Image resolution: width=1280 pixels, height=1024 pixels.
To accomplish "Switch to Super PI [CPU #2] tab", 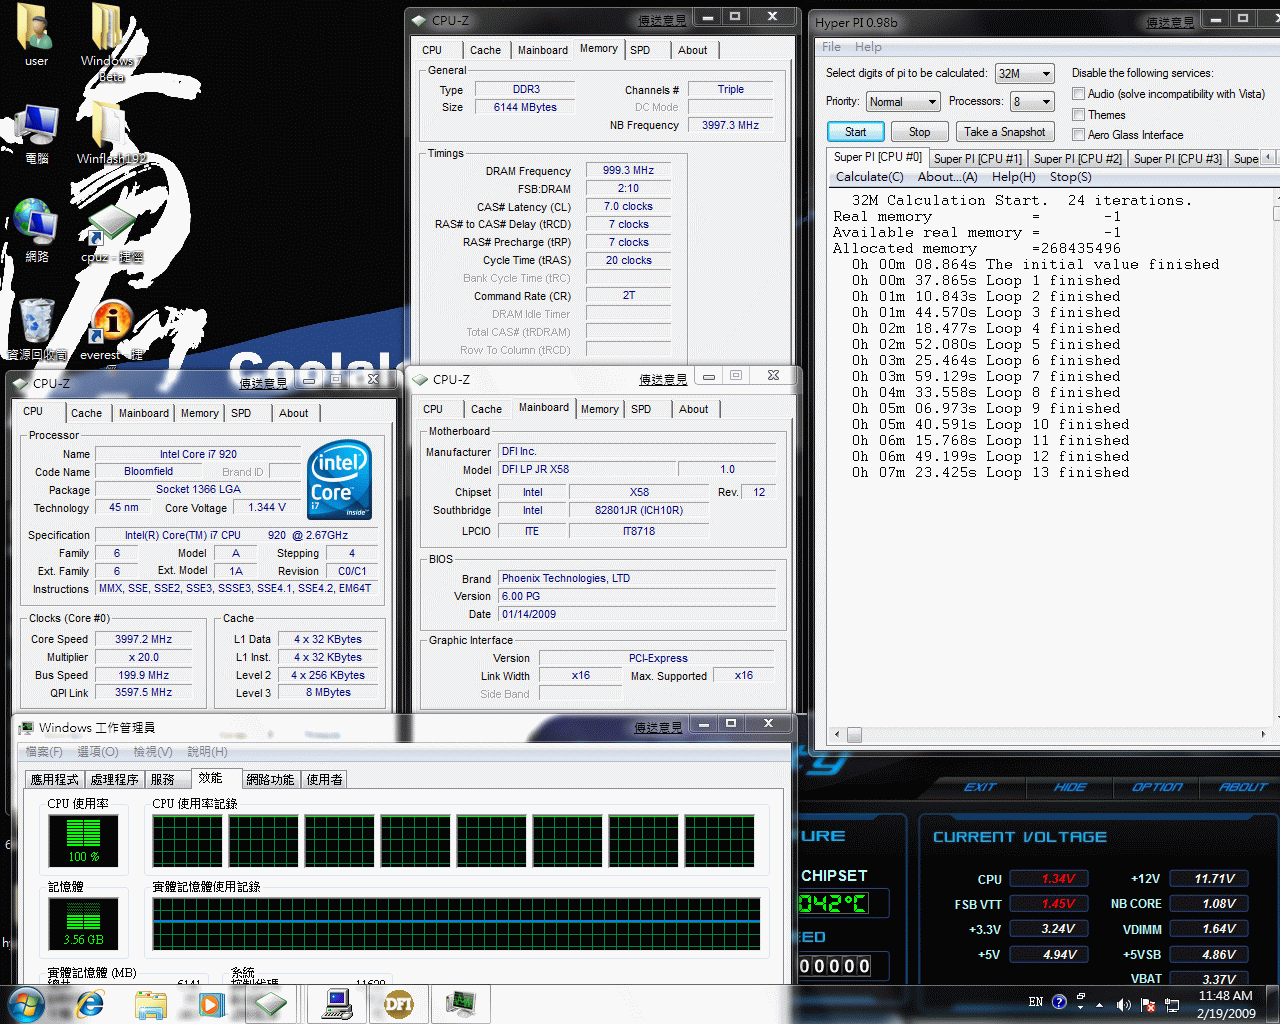I will 1077,158.
